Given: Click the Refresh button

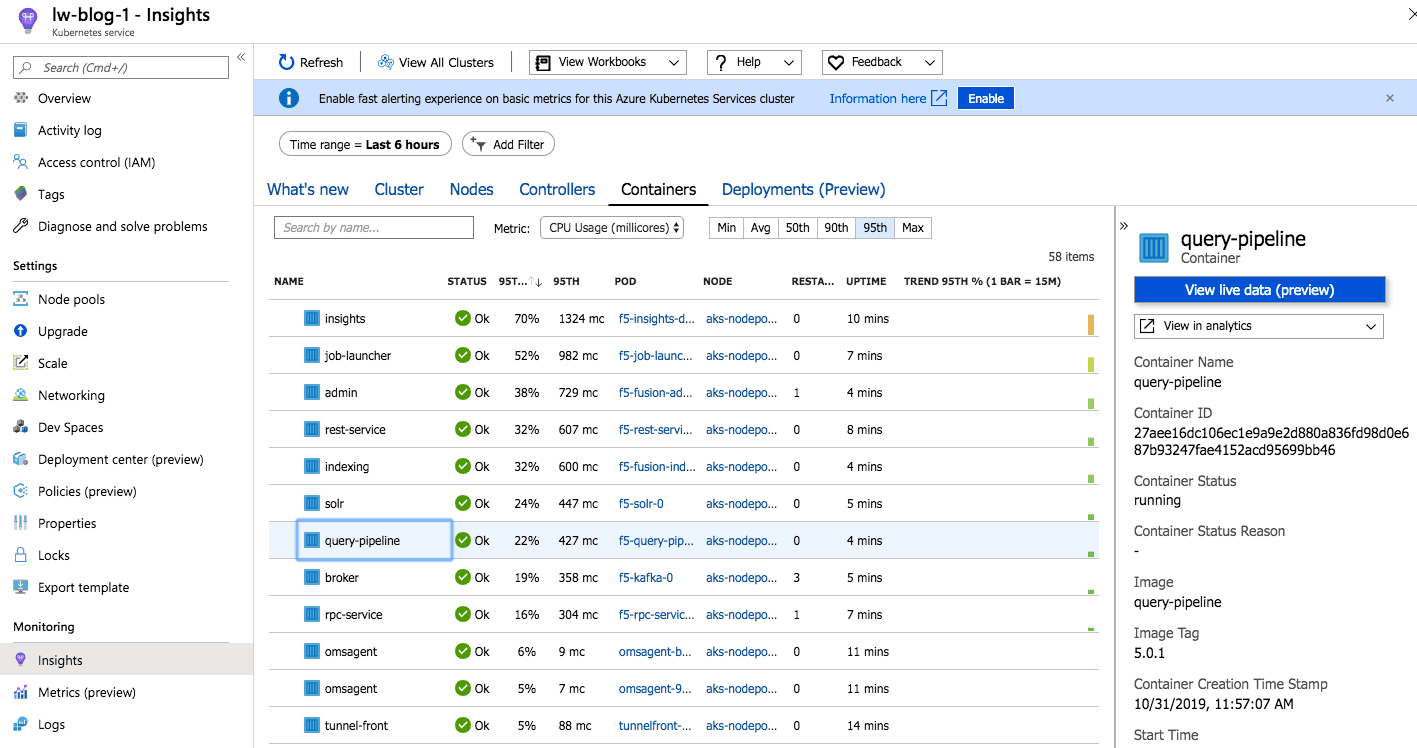Looking at the screenshot, I should click(x=310, y=62).
